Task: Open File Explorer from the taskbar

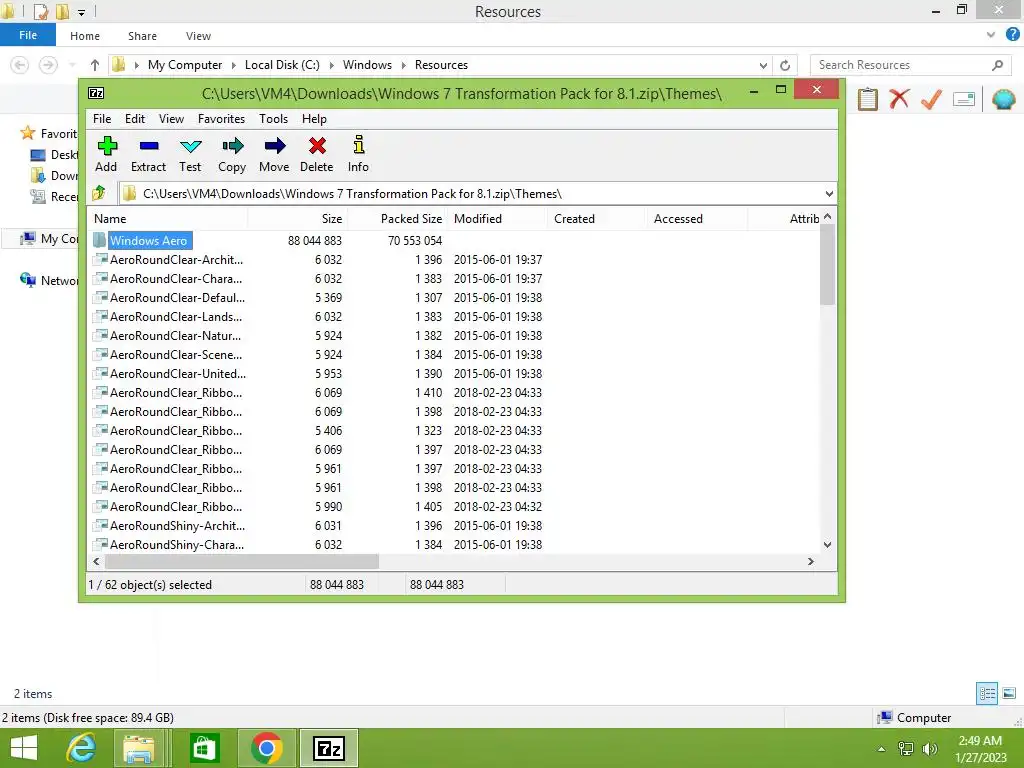Action: coord(139,748)
